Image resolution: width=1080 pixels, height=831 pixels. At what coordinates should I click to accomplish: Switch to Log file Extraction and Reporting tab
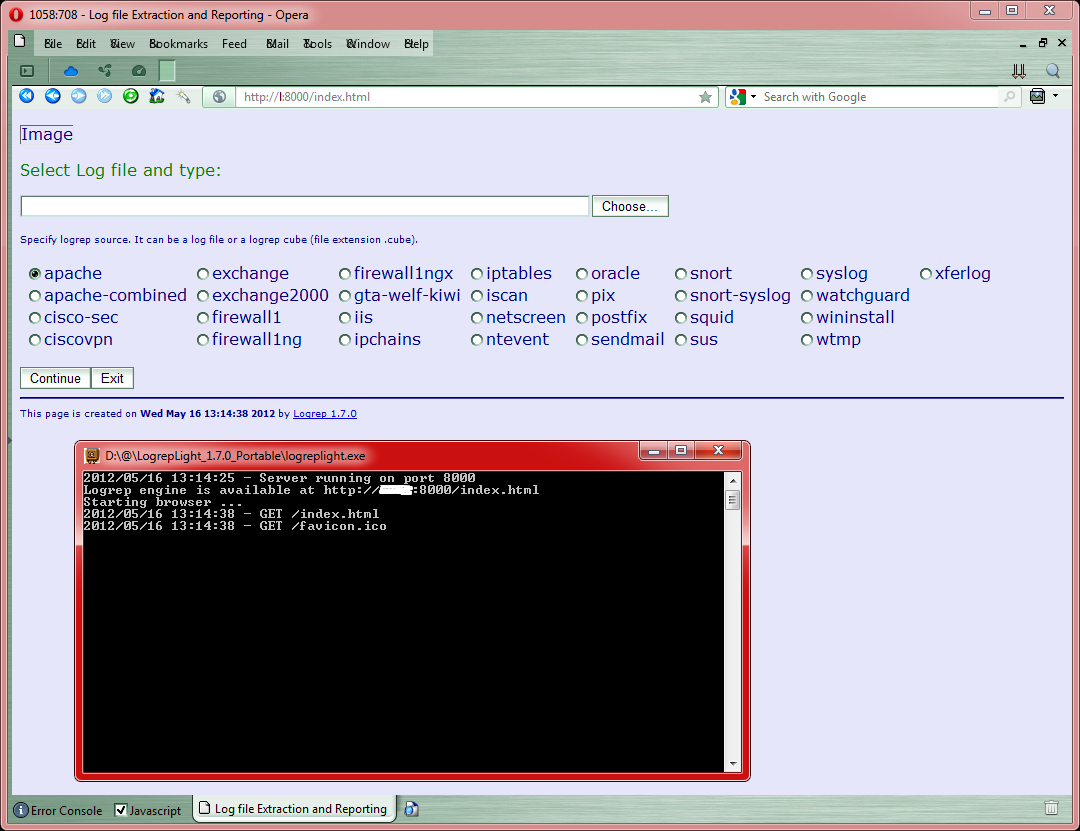pos(295,809)
